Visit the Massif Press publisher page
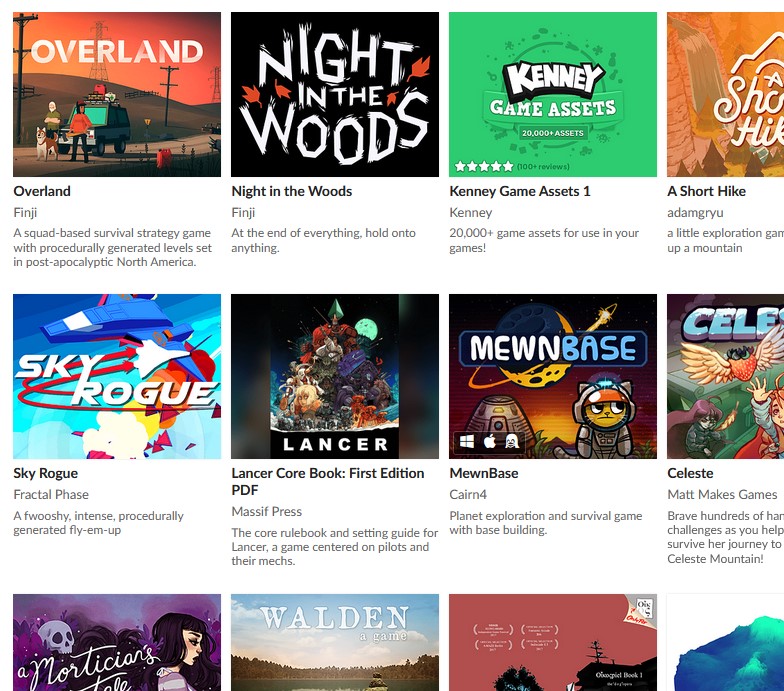Viewport: 784px width, 691px height. (x=266, y=512)
